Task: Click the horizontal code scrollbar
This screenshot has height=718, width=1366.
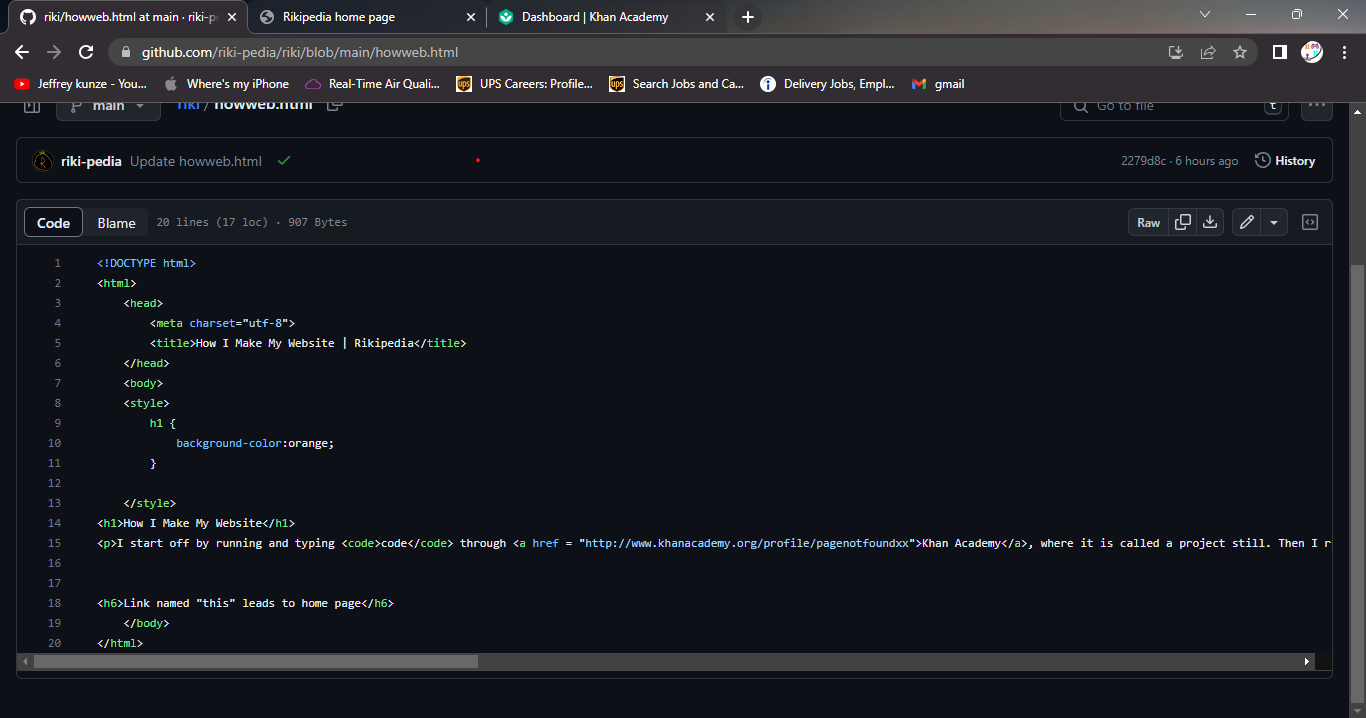Action: [x=255, y=662]
